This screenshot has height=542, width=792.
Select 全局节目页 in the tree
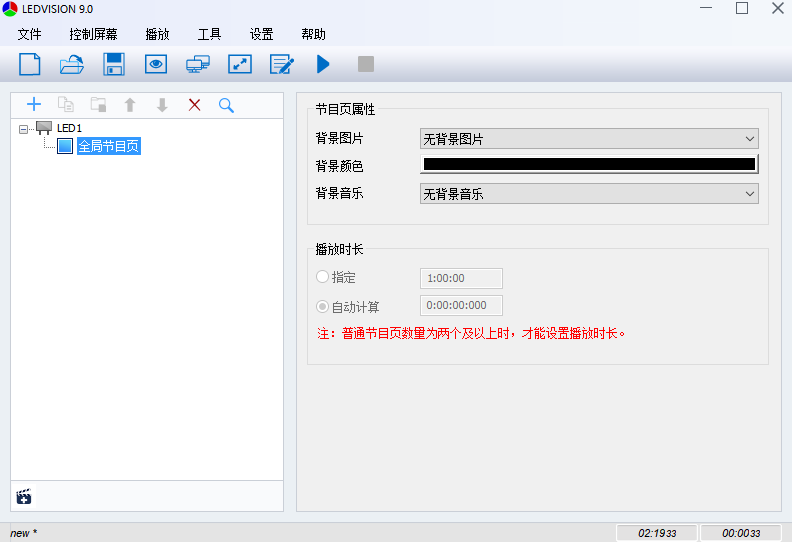[x=108, y=146]
